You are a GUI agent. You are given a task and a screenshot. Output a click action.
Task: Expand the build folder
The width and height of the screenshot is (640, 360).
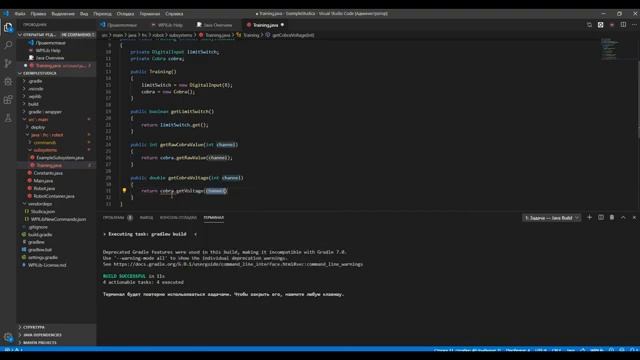(33, 104)
